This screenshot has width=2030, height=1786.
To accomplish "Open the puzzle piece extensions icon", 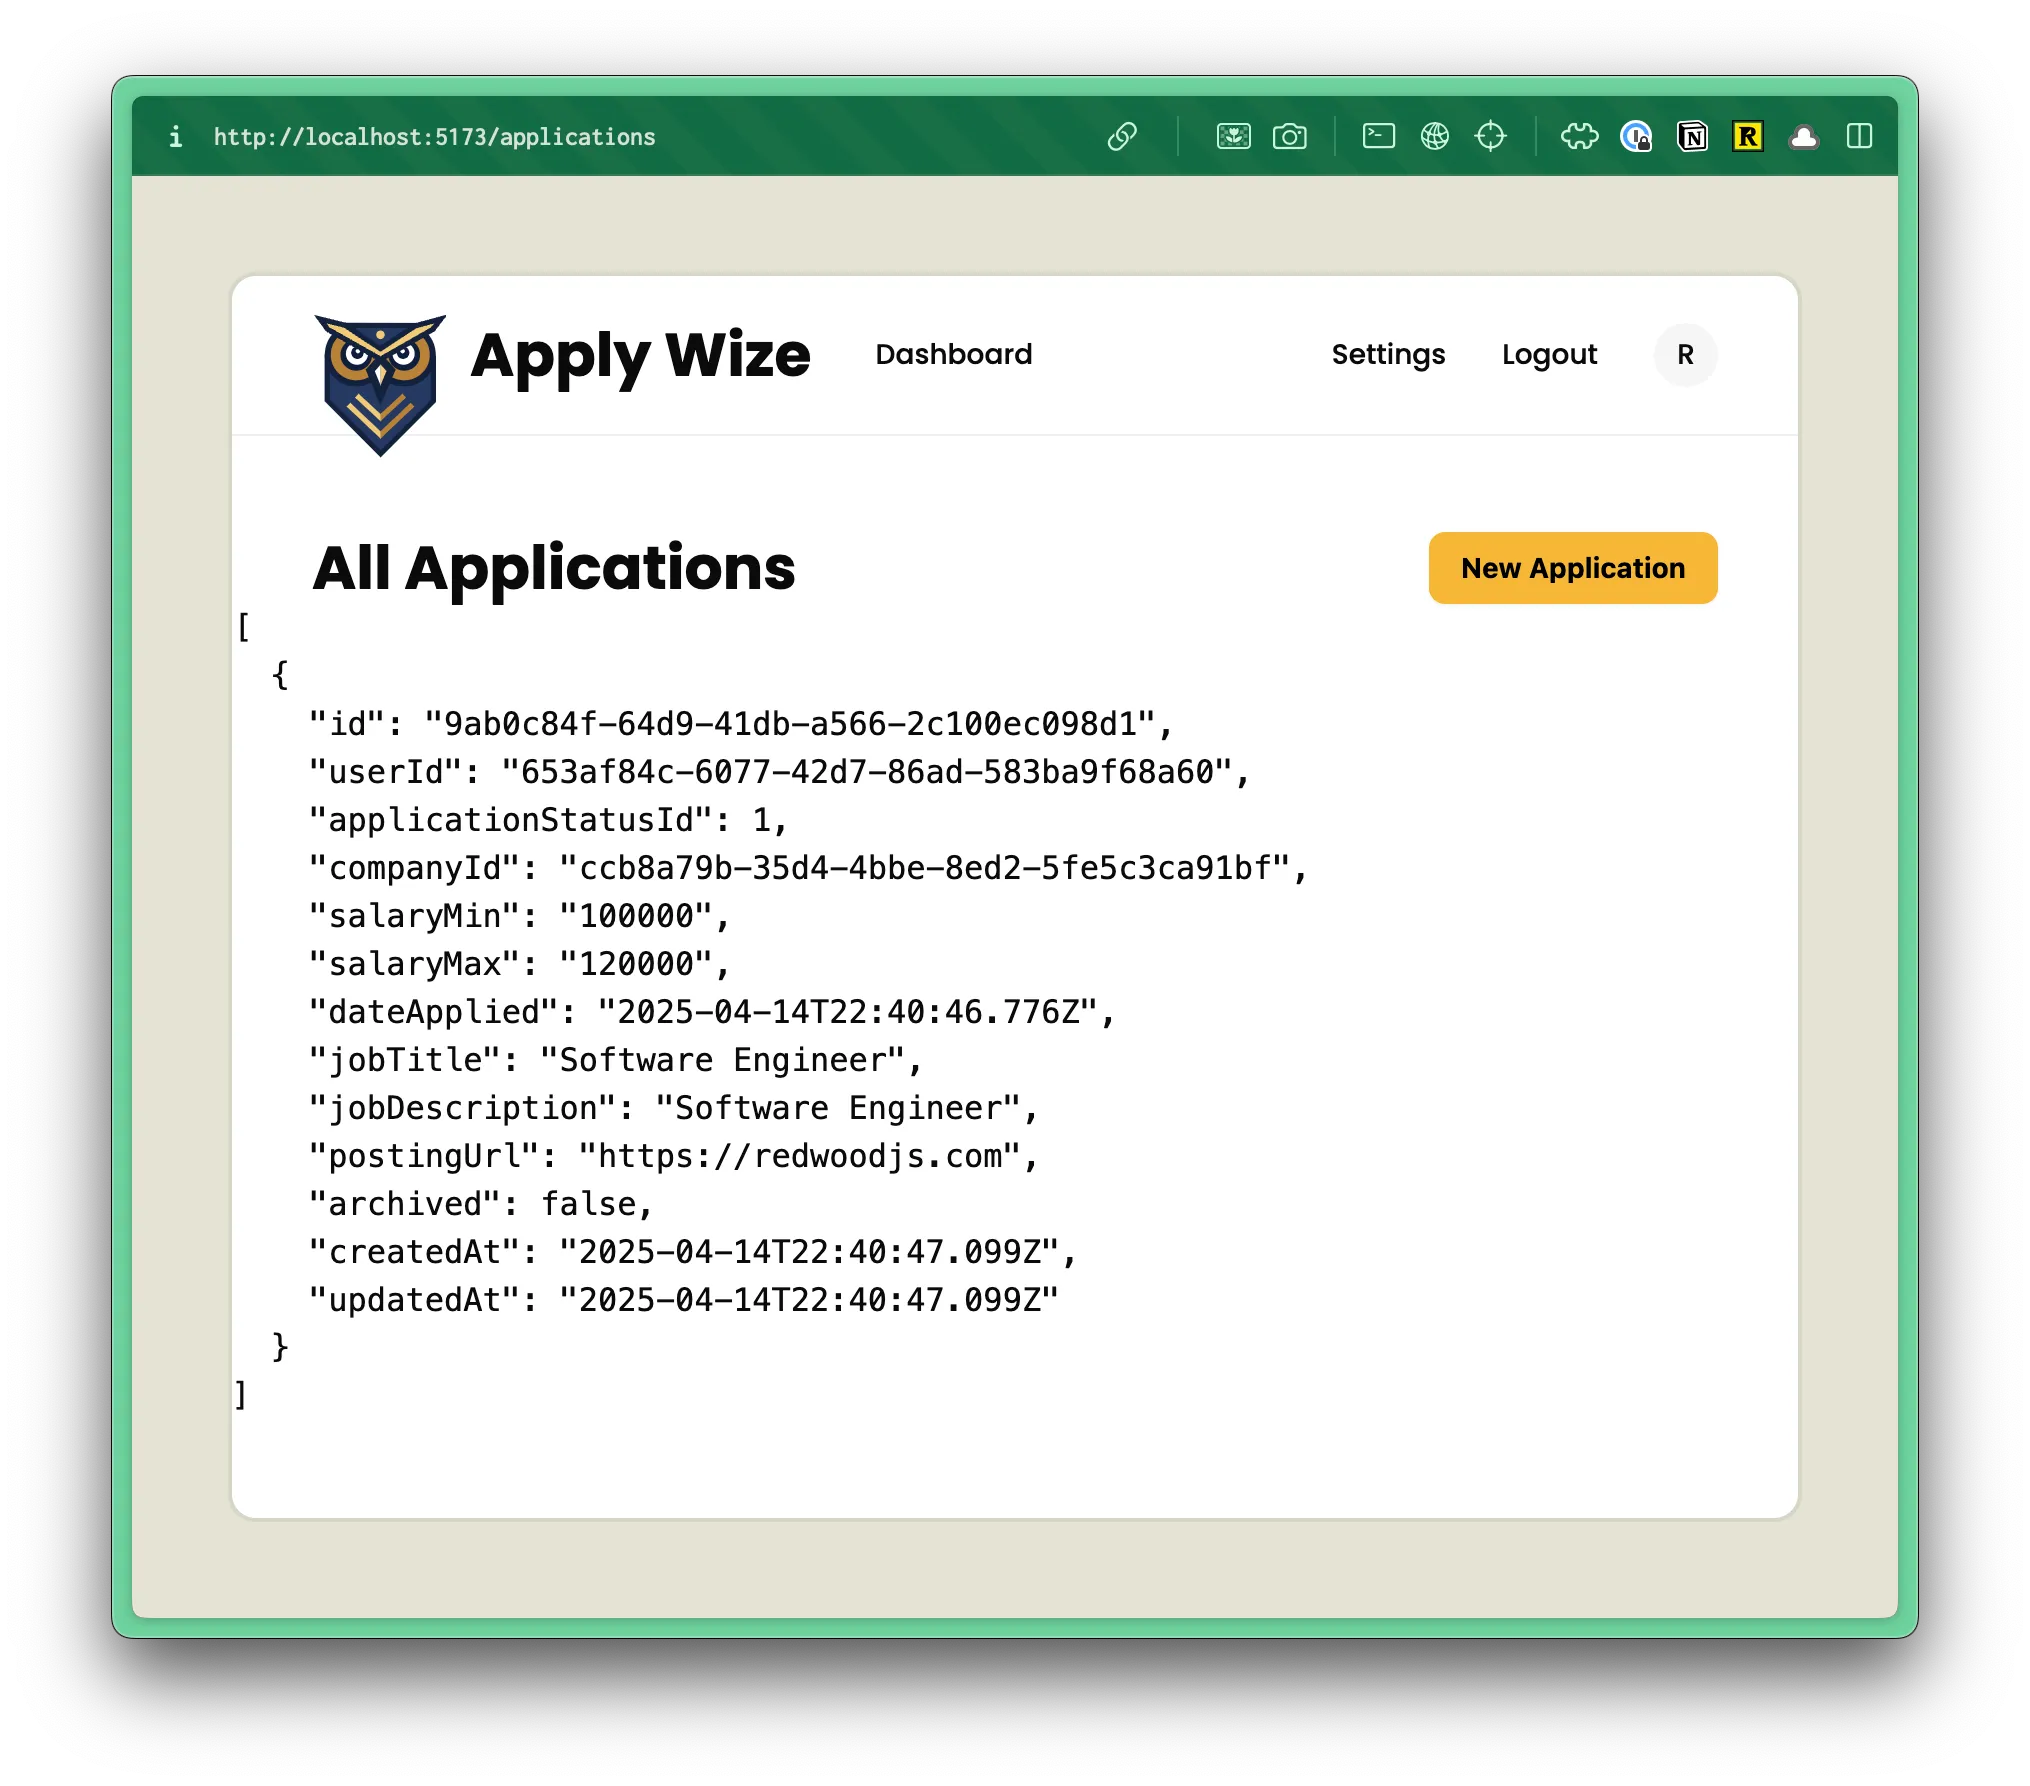I will click(1579, 136).
